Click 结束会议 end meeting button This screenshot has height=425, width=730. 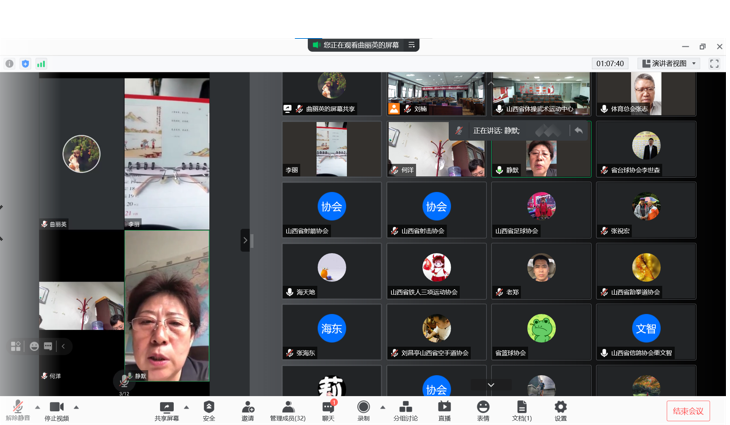(688, 411)
